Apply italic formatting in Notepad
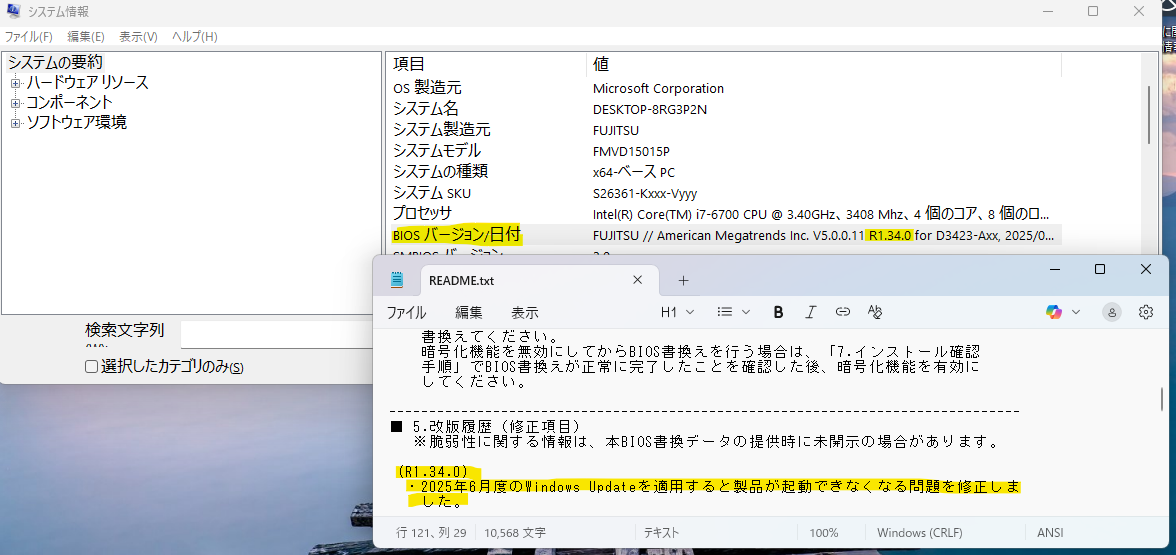 click(811, 312)
